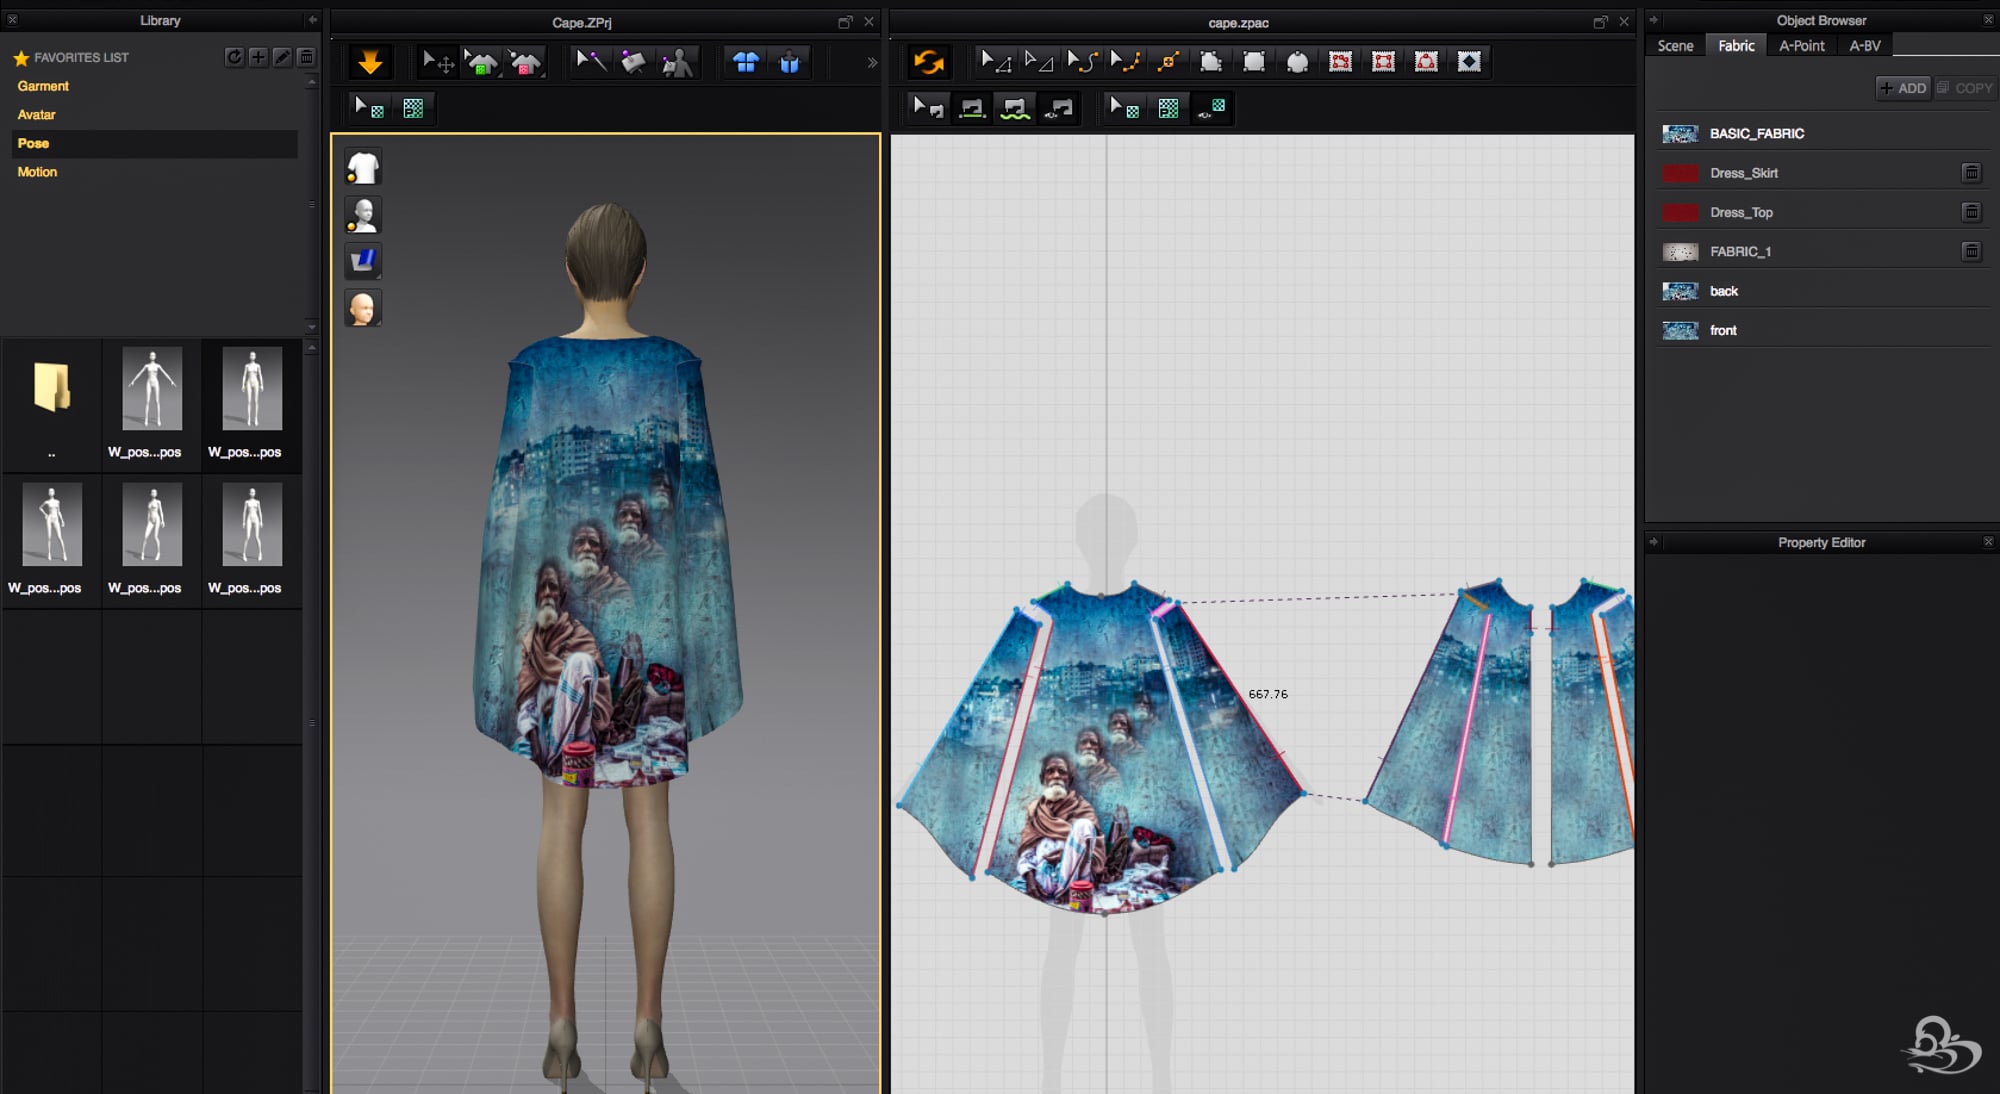Open the Avatar library category
Viewport: 2000px width, 1094px height.
[x=36, y=115]
